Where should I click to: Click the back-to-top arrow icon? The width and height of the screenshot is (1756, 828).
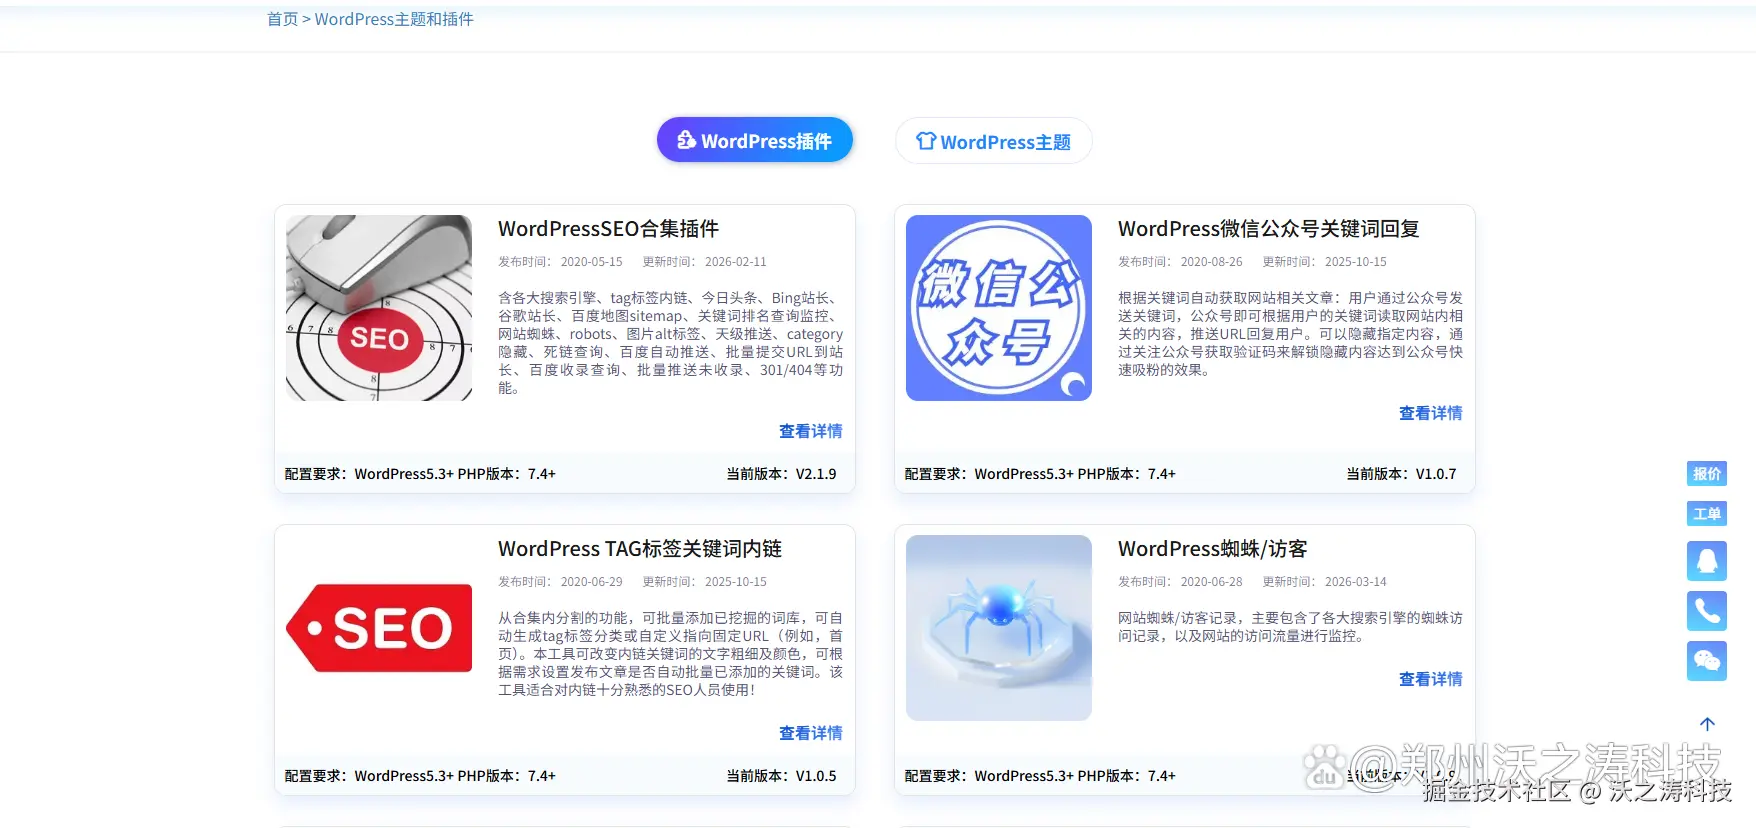pos(1707,724)
